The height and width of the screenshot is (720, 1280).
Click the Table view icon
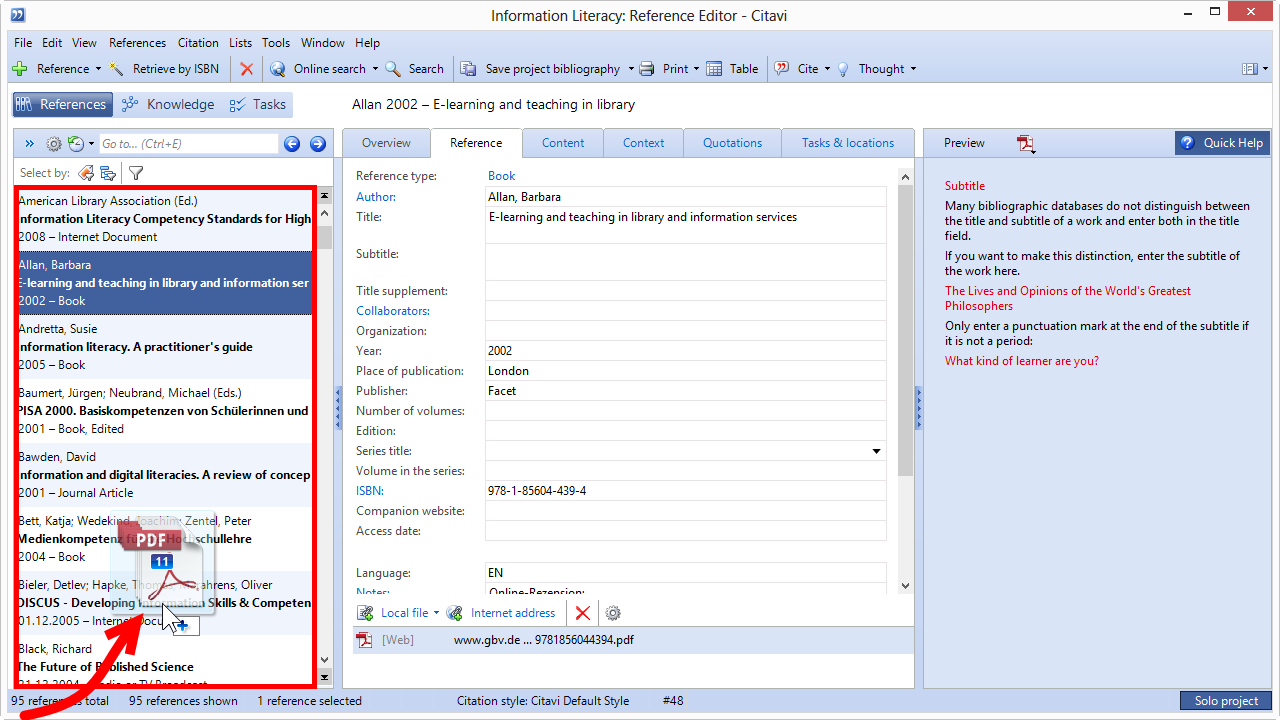(x=714, y=69)
